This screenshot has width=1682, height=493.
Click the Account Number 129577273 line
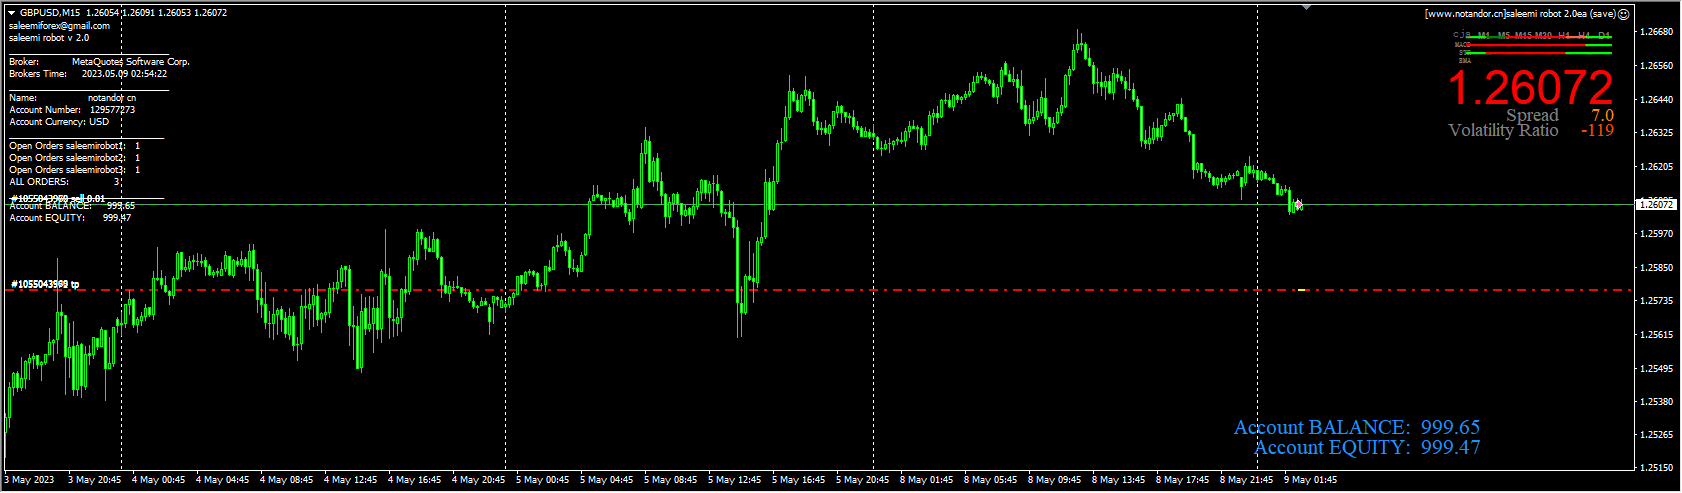(72, 110)
